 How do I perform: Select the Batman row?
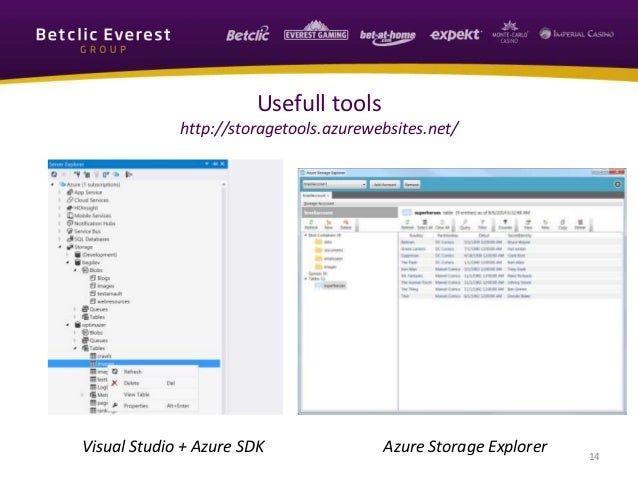tap(511, 242)
